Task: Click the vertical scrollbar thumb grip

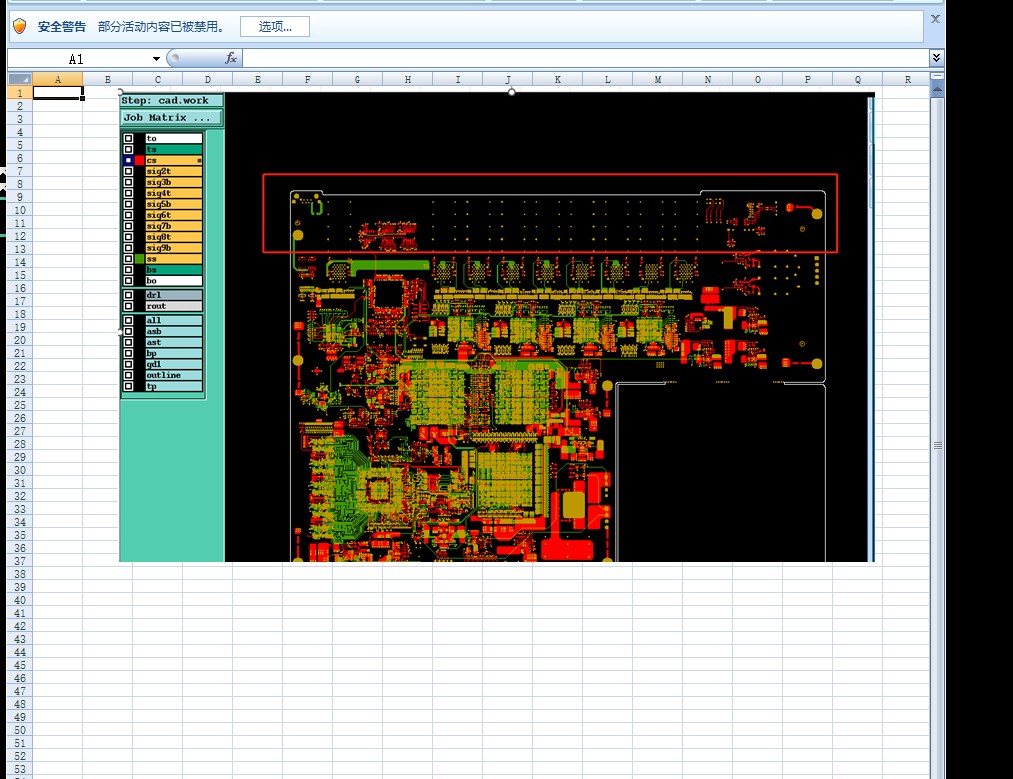Action: click(x=937, y=445)
